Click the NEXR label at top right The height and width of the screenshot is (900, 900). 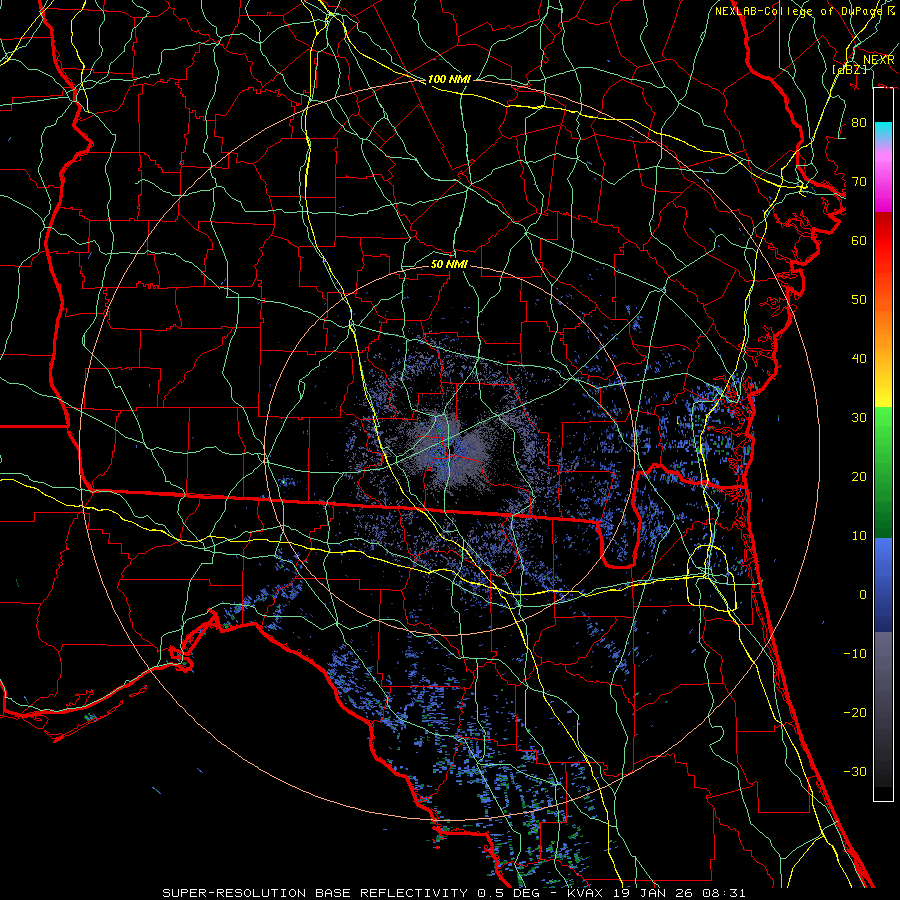pyautogui.click(x=878, y=60)
